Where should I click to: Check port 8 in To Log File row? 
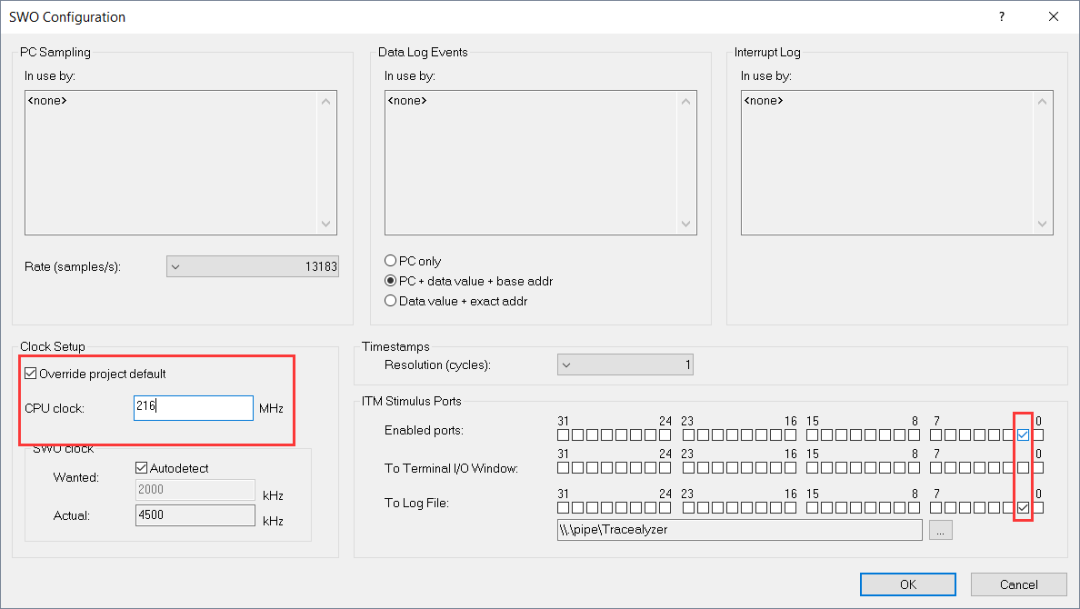pos(914,508)
